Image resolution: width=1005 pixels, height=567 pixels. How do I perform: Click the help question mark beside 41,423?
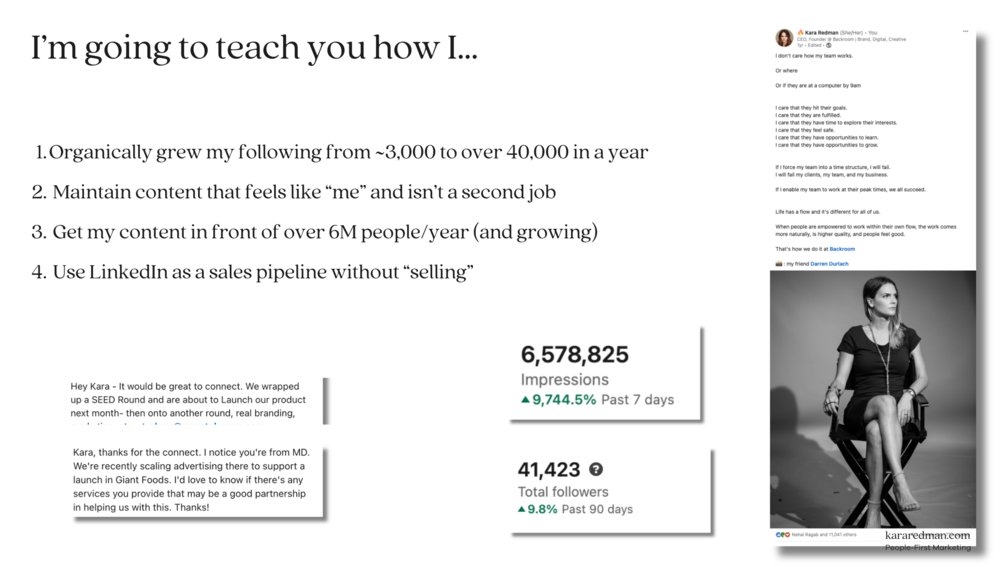coord(595,469)
